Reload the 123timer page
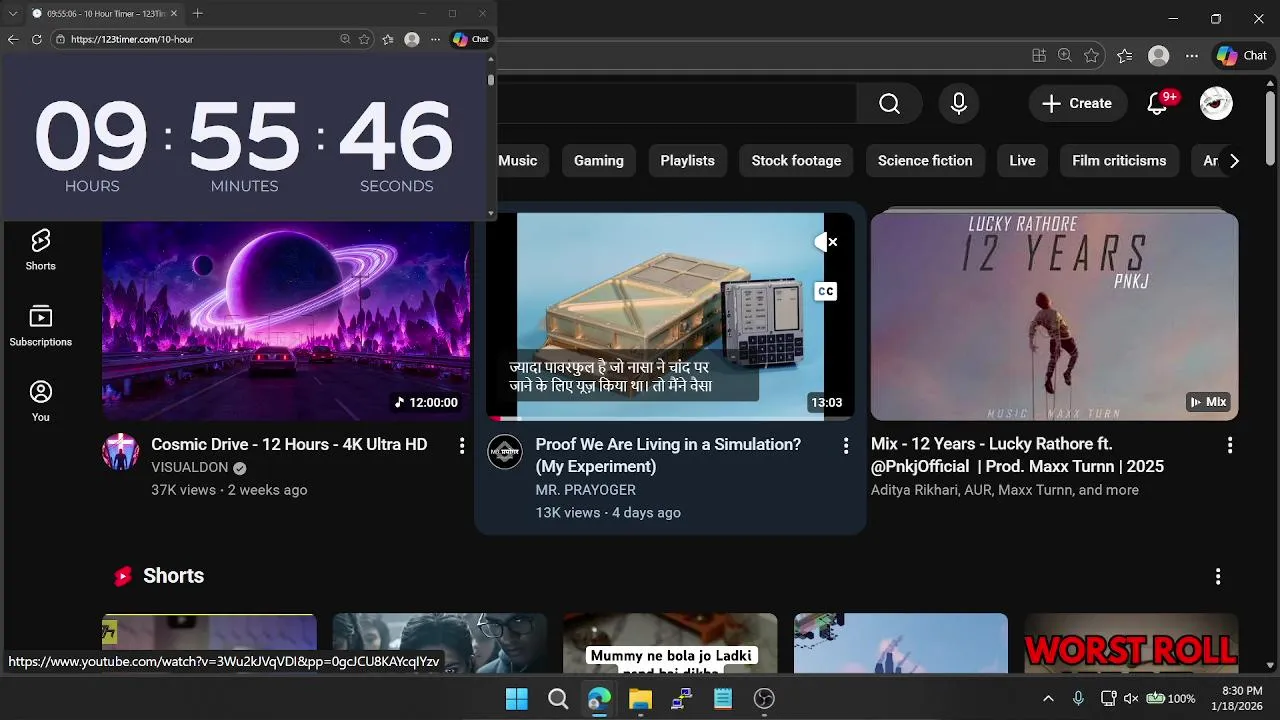Image resolution: width=1280 pixels, height=720 pixels. click(37, 39)
